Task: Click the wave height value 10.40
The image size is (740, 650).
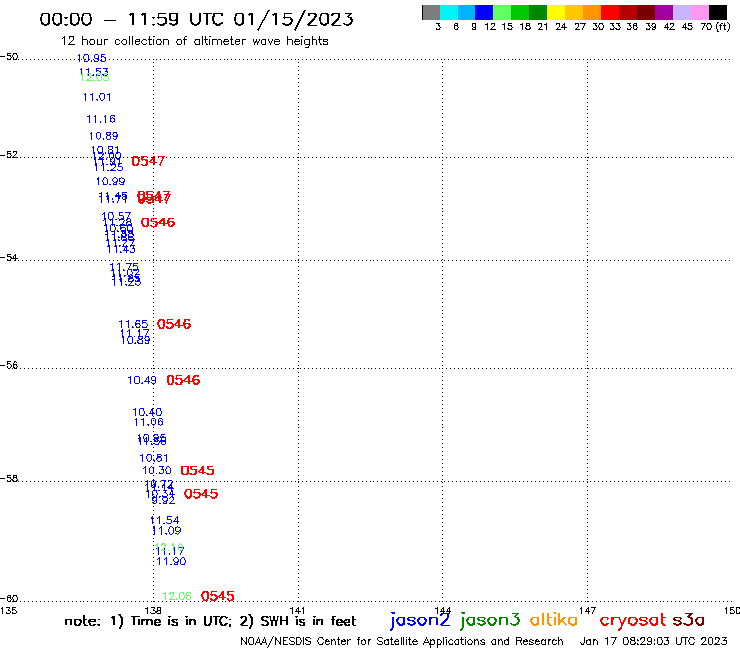Action: pyautogui.click(x=147, y=412)
